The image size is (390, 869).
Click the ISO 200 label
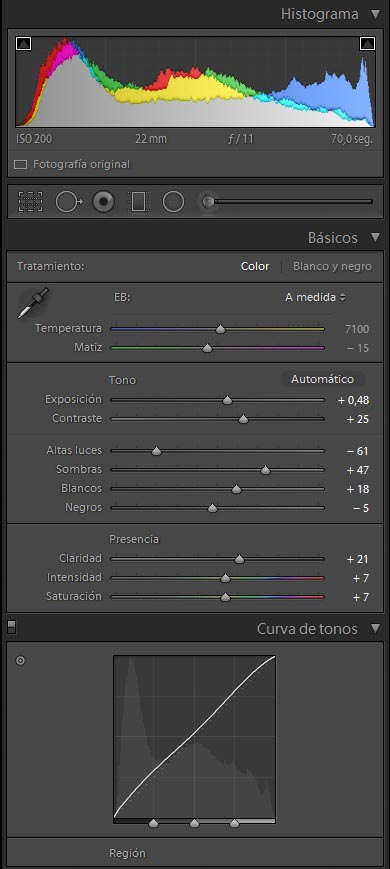coord(34,139)
